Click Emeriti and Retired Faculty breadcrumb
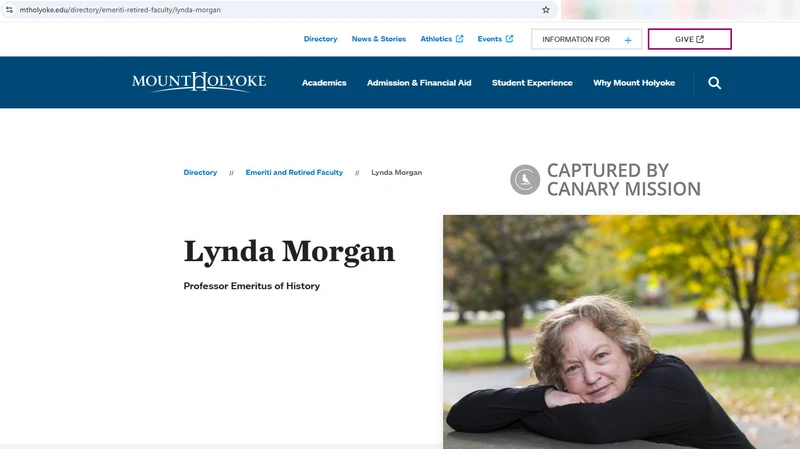The image size is (800, 449). click(x=294, y=172)
